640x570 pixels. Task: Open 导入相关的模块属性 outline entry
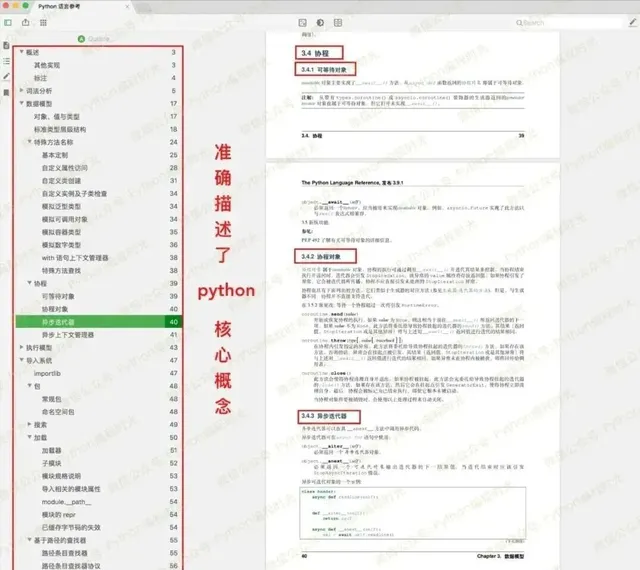coord(71,489)
